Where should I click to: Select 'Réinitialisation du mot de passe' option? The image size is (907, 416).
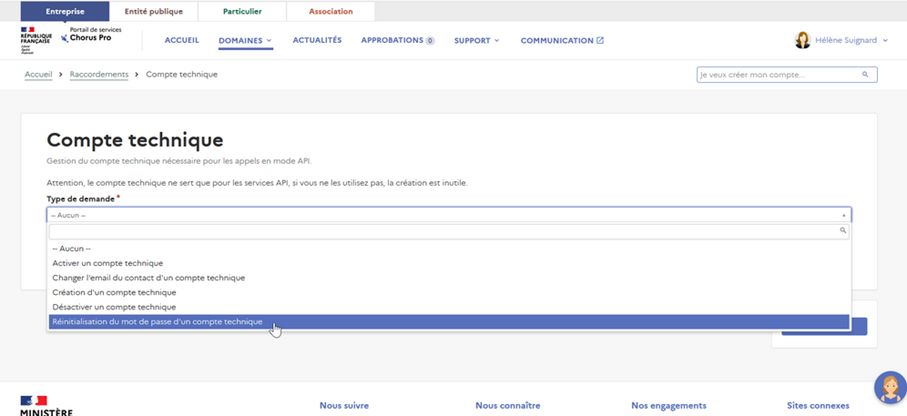[x=449, y=322]
